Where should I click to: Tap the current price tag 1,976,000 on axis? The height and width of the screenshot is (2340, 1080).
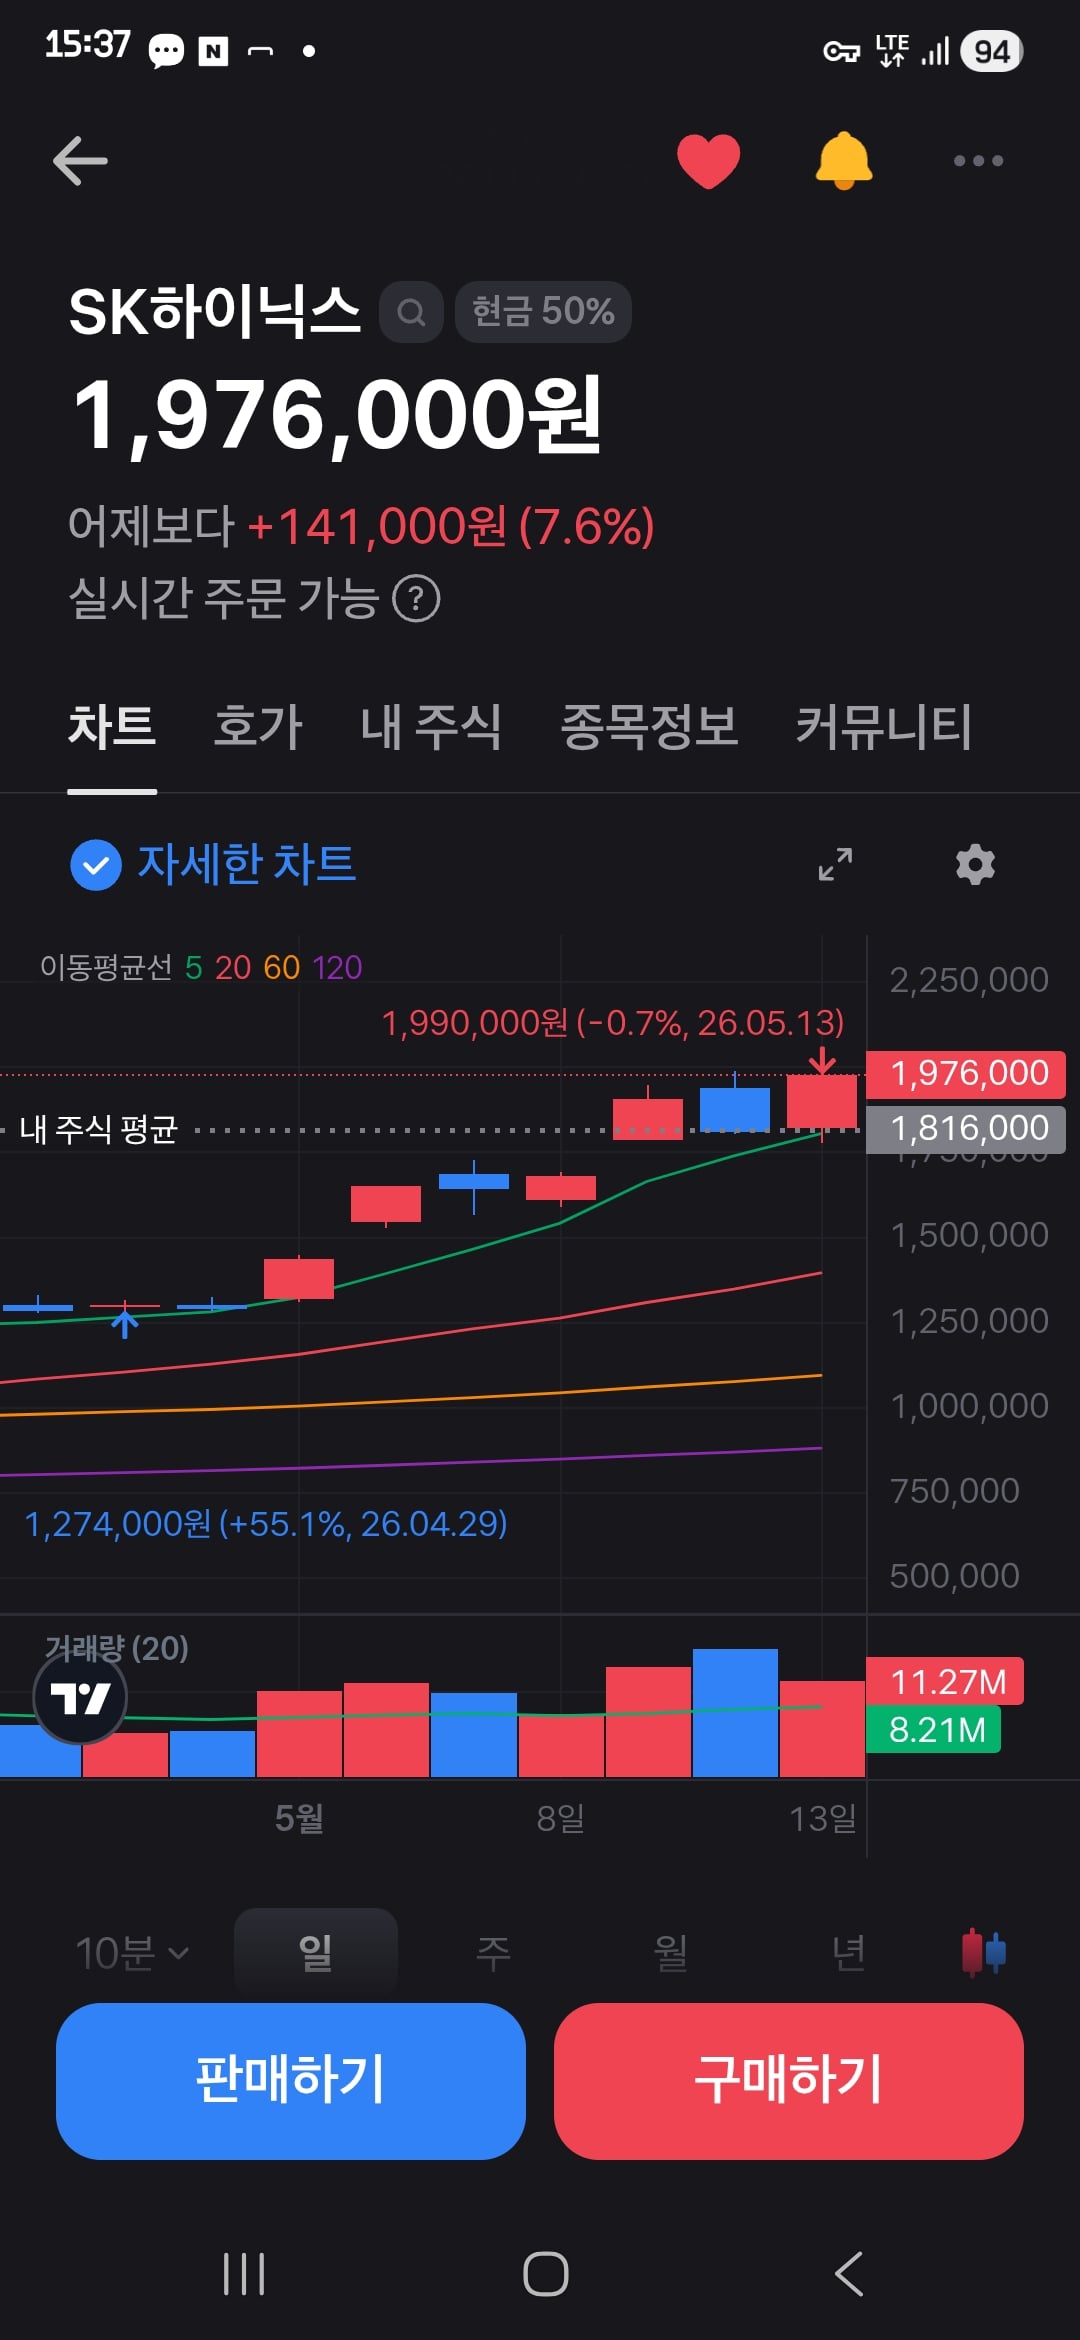point(966,1074)
